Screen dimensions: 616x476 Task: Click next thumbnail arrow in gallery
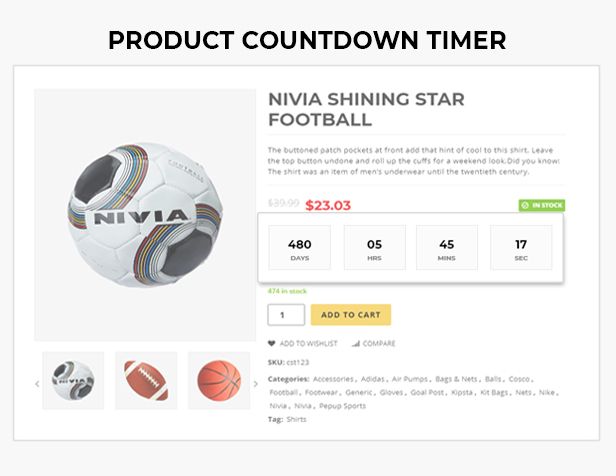255,383
